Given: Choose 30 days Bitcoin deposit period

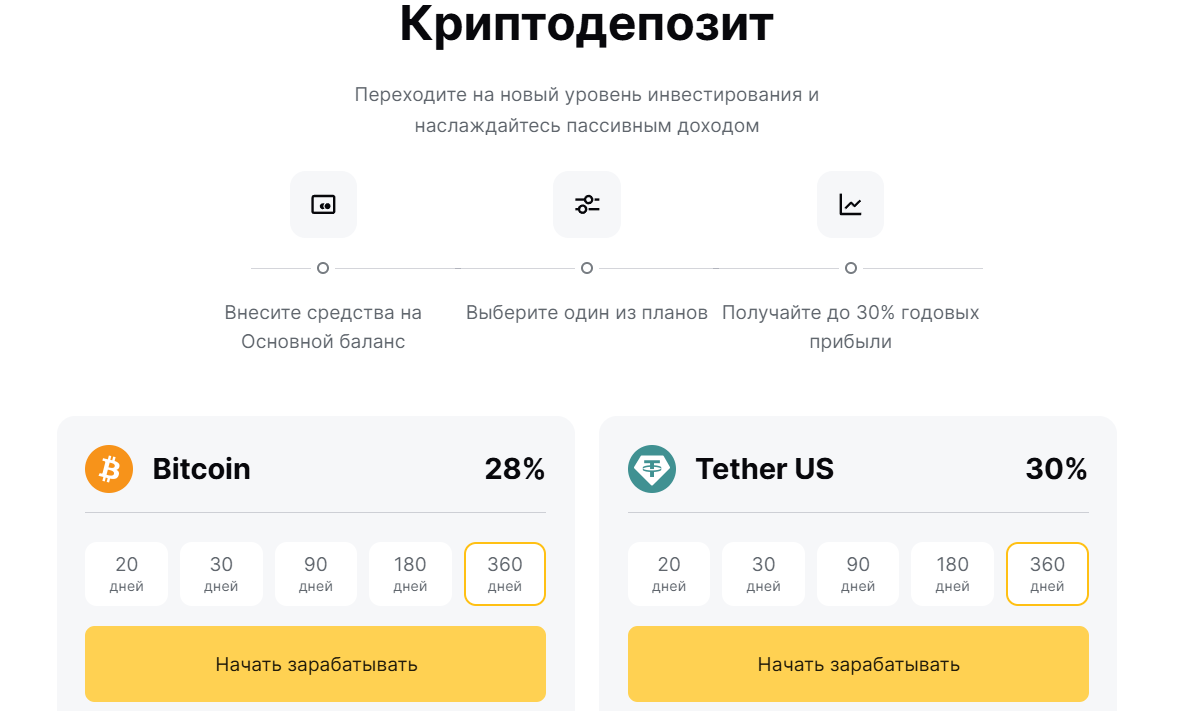Looking at the screenshot, I should tap(221, 574).
